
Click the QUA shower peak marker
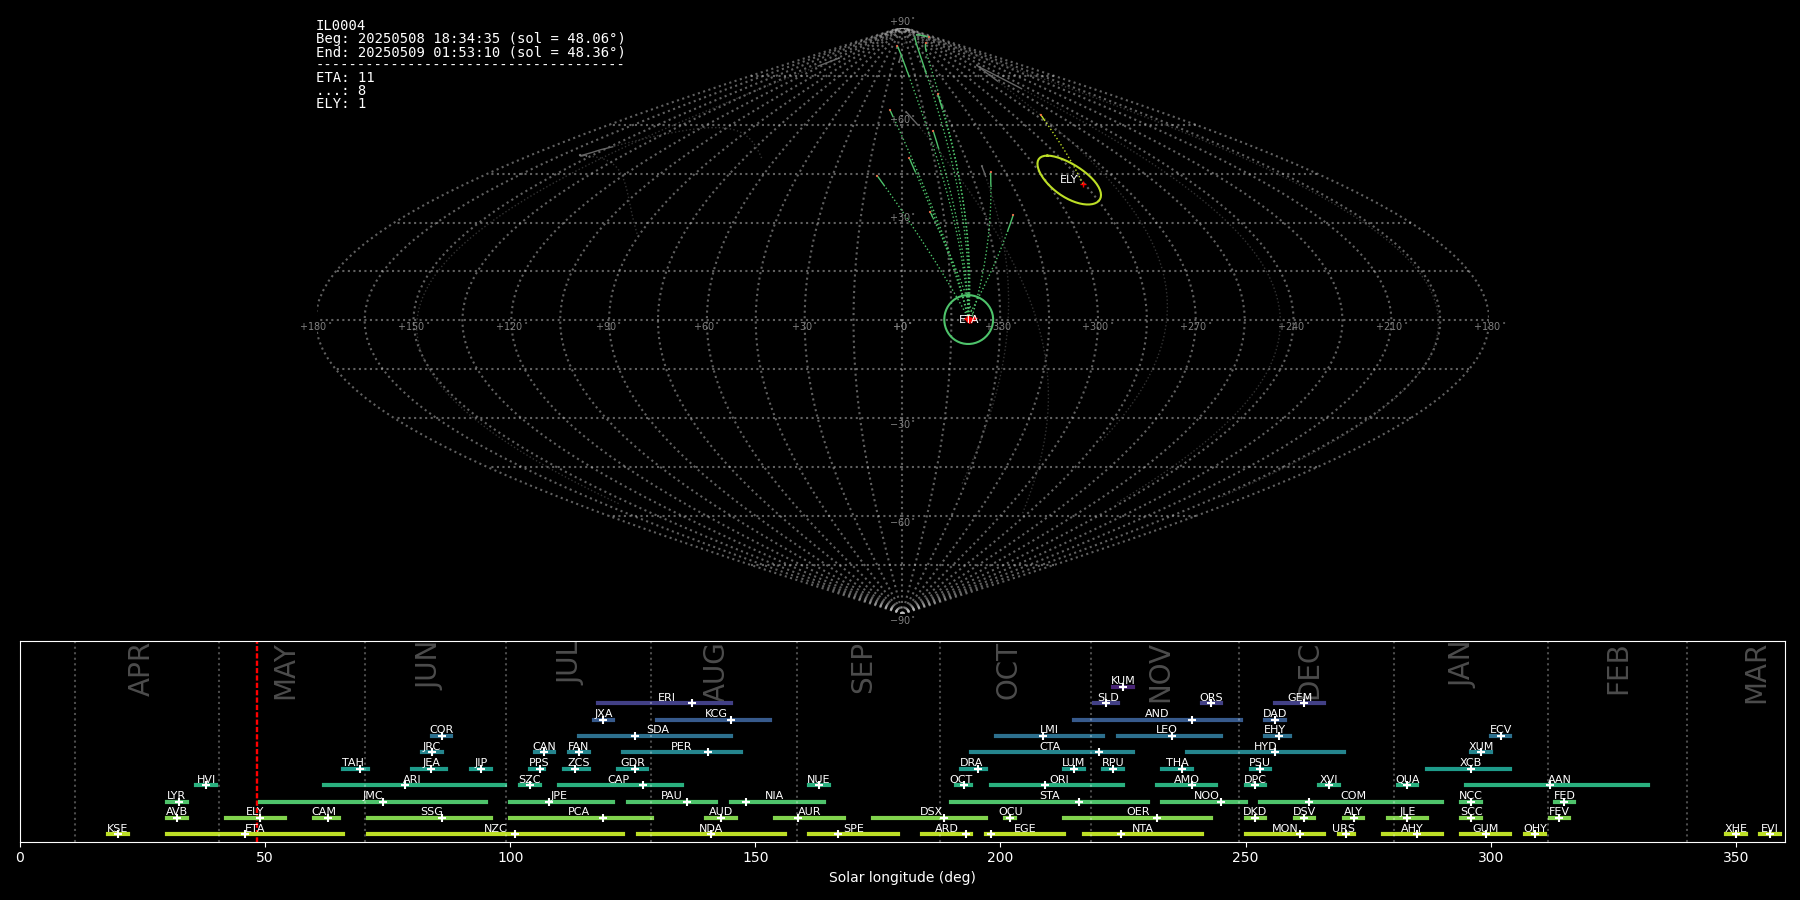1406,785
